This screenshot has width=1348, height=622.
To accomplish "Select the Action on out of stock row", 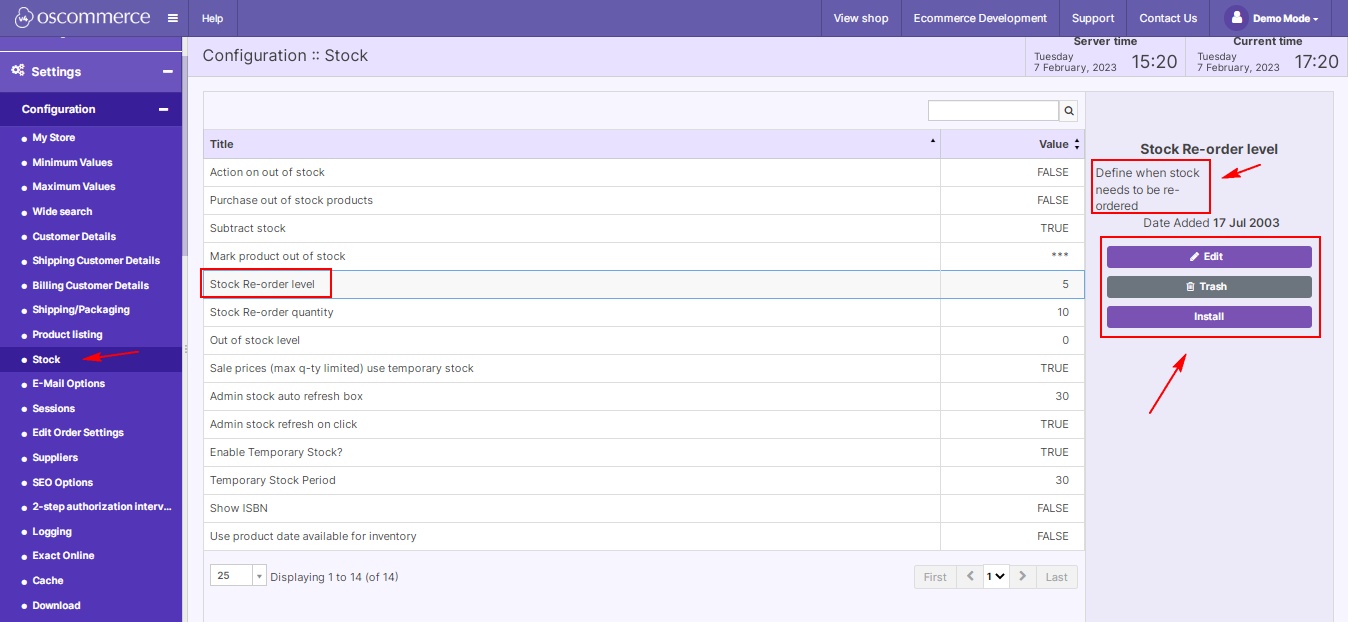I will point(644,172).
